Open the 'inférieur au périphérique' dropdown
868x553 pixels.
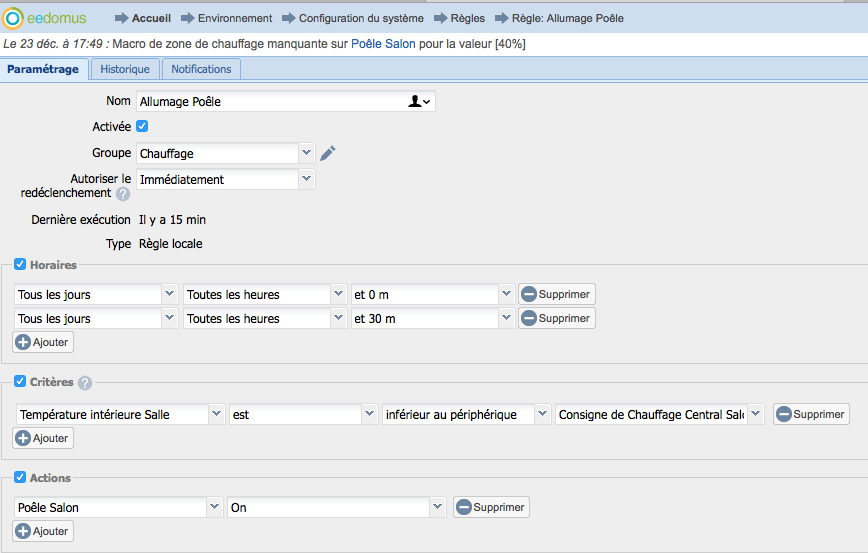(541, 414)
